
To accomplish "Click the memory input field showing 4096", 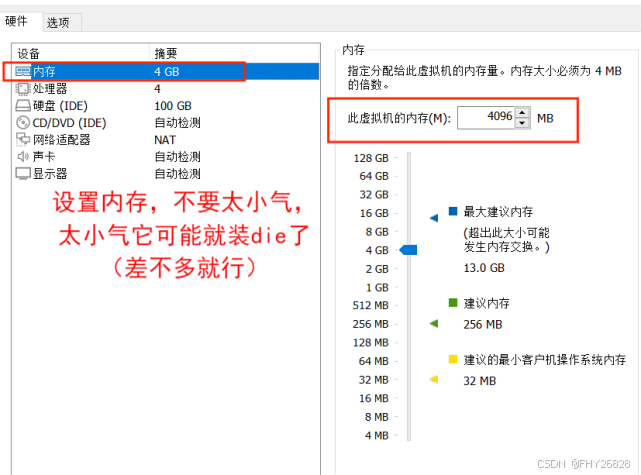I will click(x=486, y=118).
